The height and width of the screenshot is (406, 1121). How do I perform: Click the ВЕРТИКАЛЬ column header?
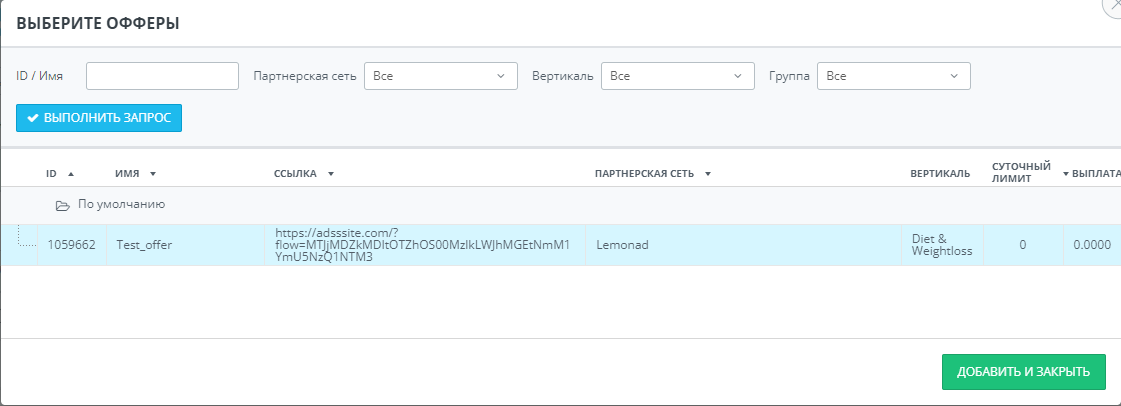point(940,174)
